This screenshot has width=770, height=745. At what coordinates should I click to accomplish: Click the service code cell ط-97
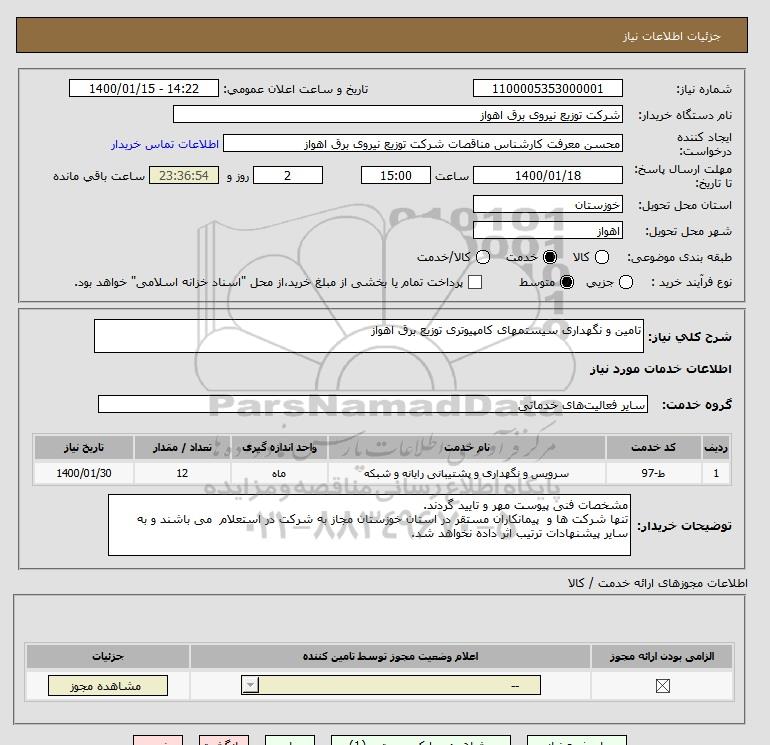[x=654, y=473]
